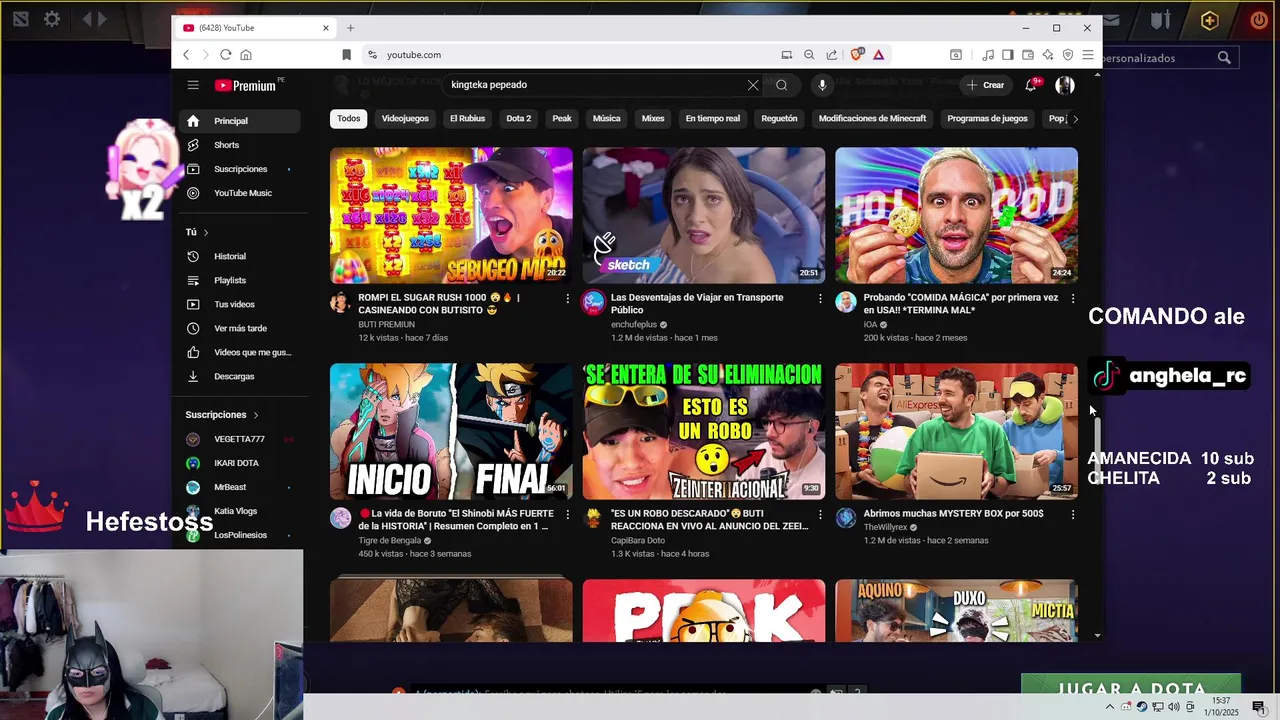Click the Crear button
1280x720 pixels.
pyautogui.click(x=986, y=85)
